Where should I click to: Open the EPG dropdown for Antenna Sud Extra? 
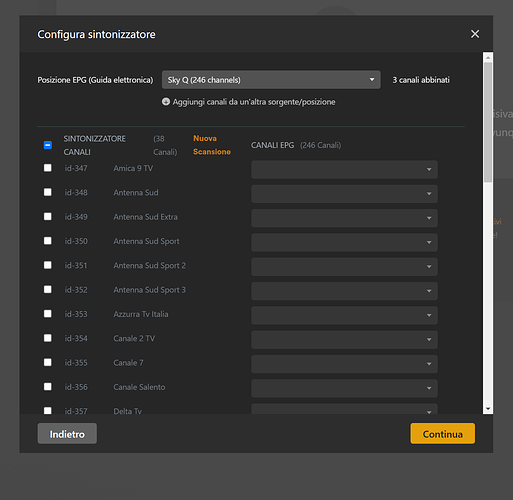point(344,218)
